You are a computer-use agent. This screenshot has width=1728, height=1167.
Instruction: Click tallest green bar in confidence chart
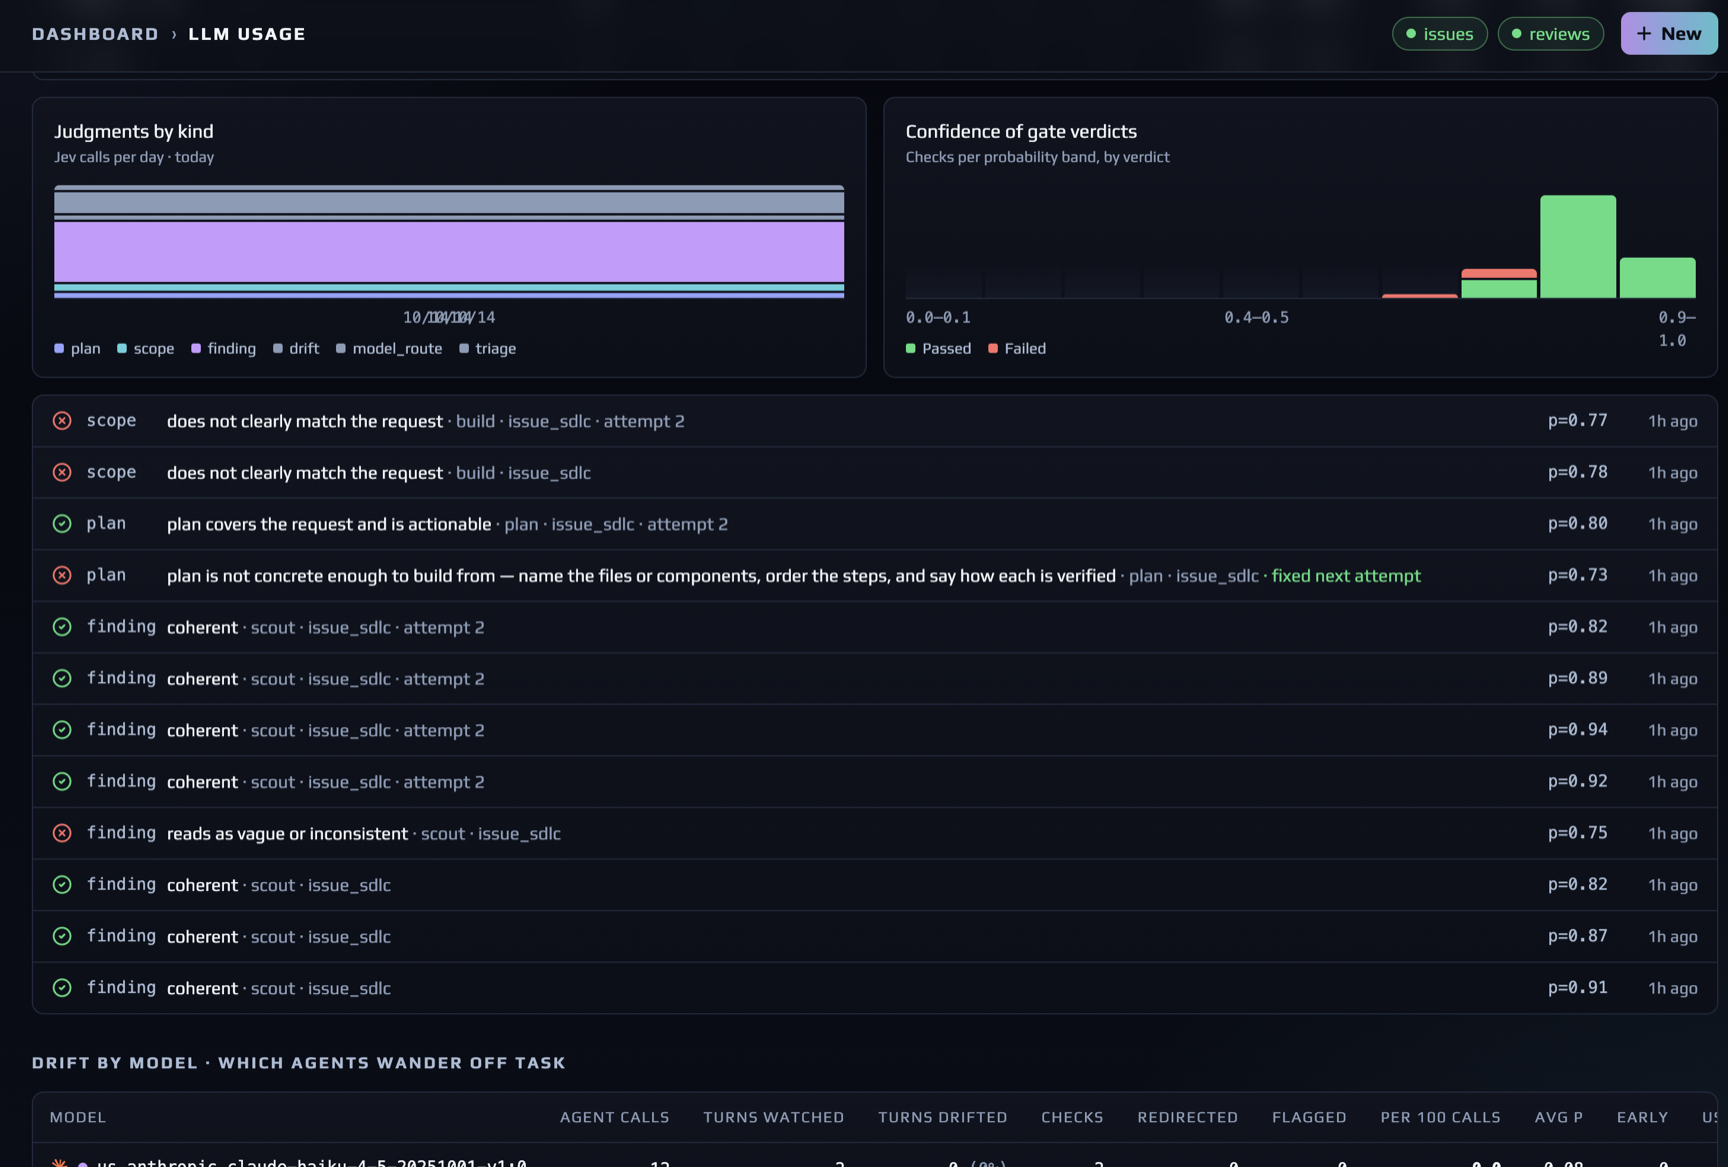click(x=1577, y=246)
